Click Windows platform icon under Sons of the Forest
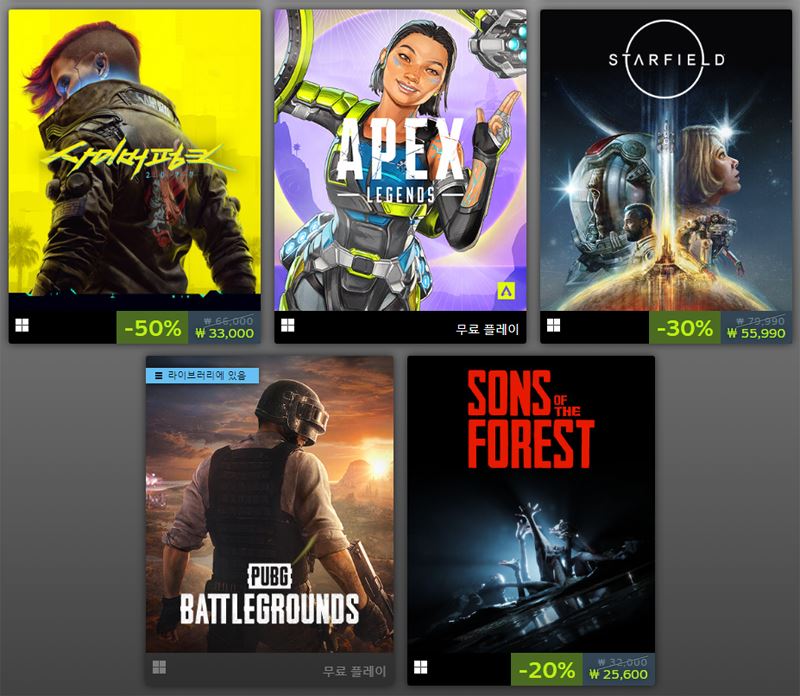Viewport: 800px width, 696px height. tap(420, 667)
